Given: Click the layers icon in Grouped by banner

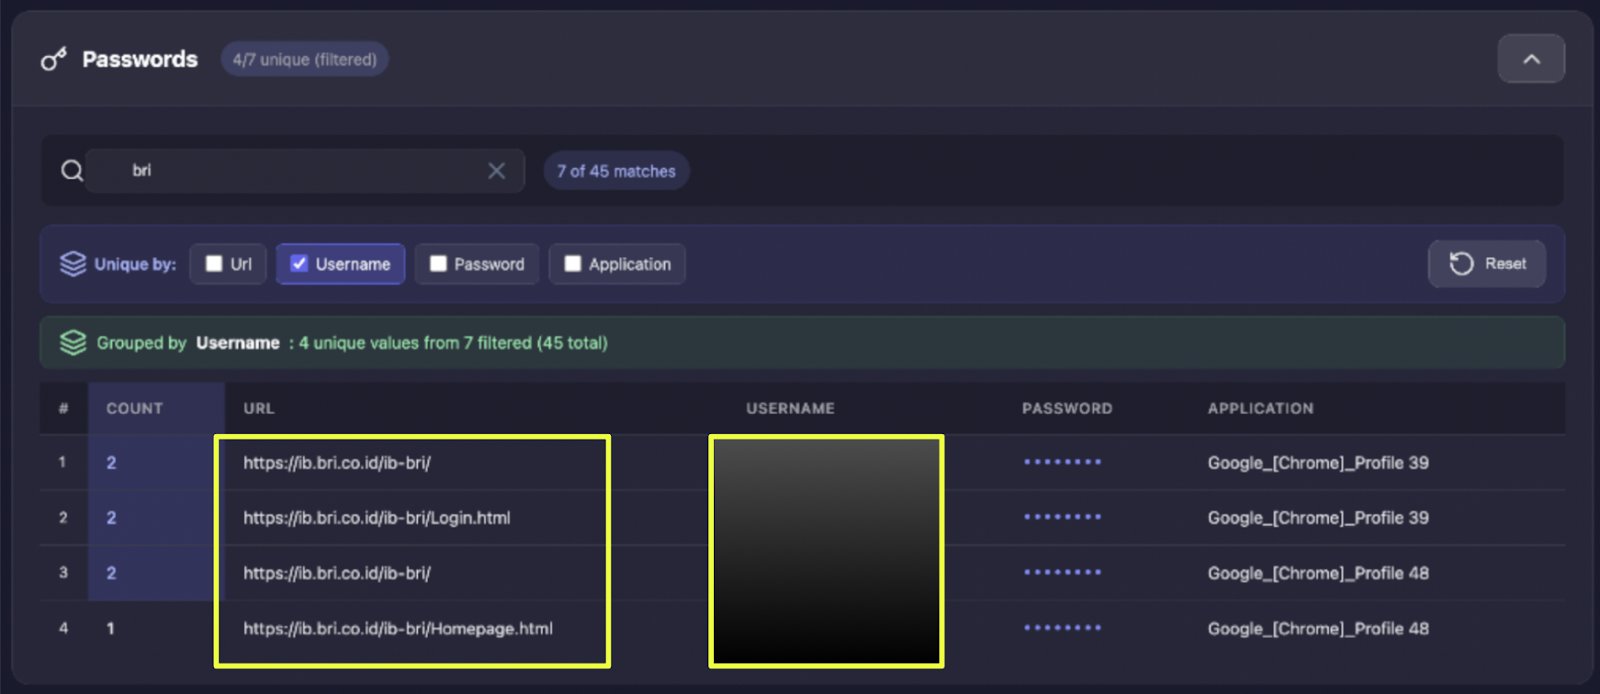Looking at the screenshot, I should (73, 343).
